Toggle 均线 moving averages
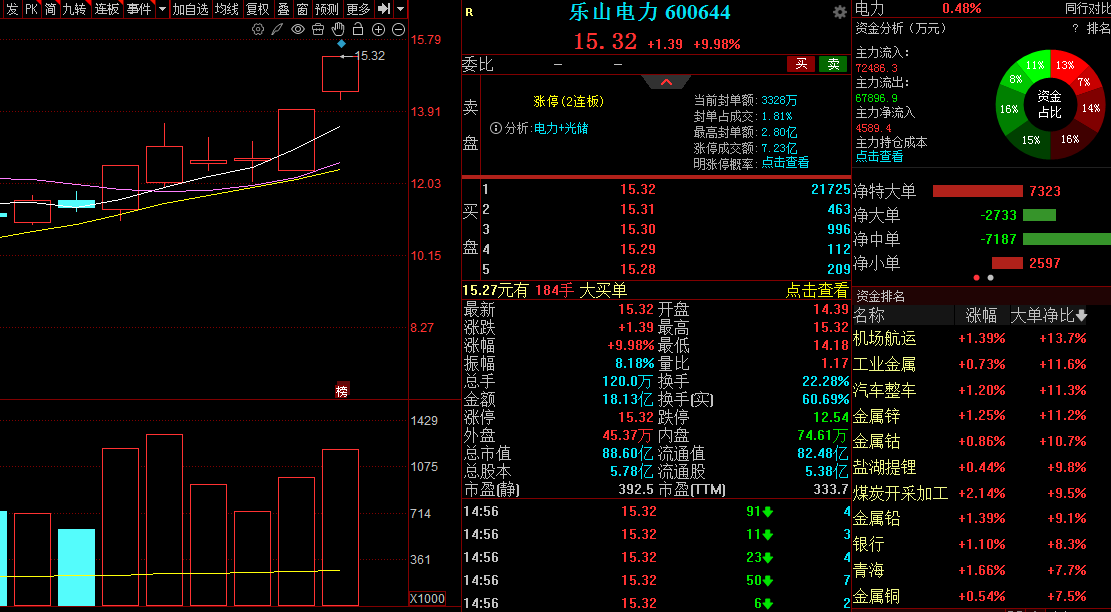This screenshot has height=612, width=1111. (227, 9)
